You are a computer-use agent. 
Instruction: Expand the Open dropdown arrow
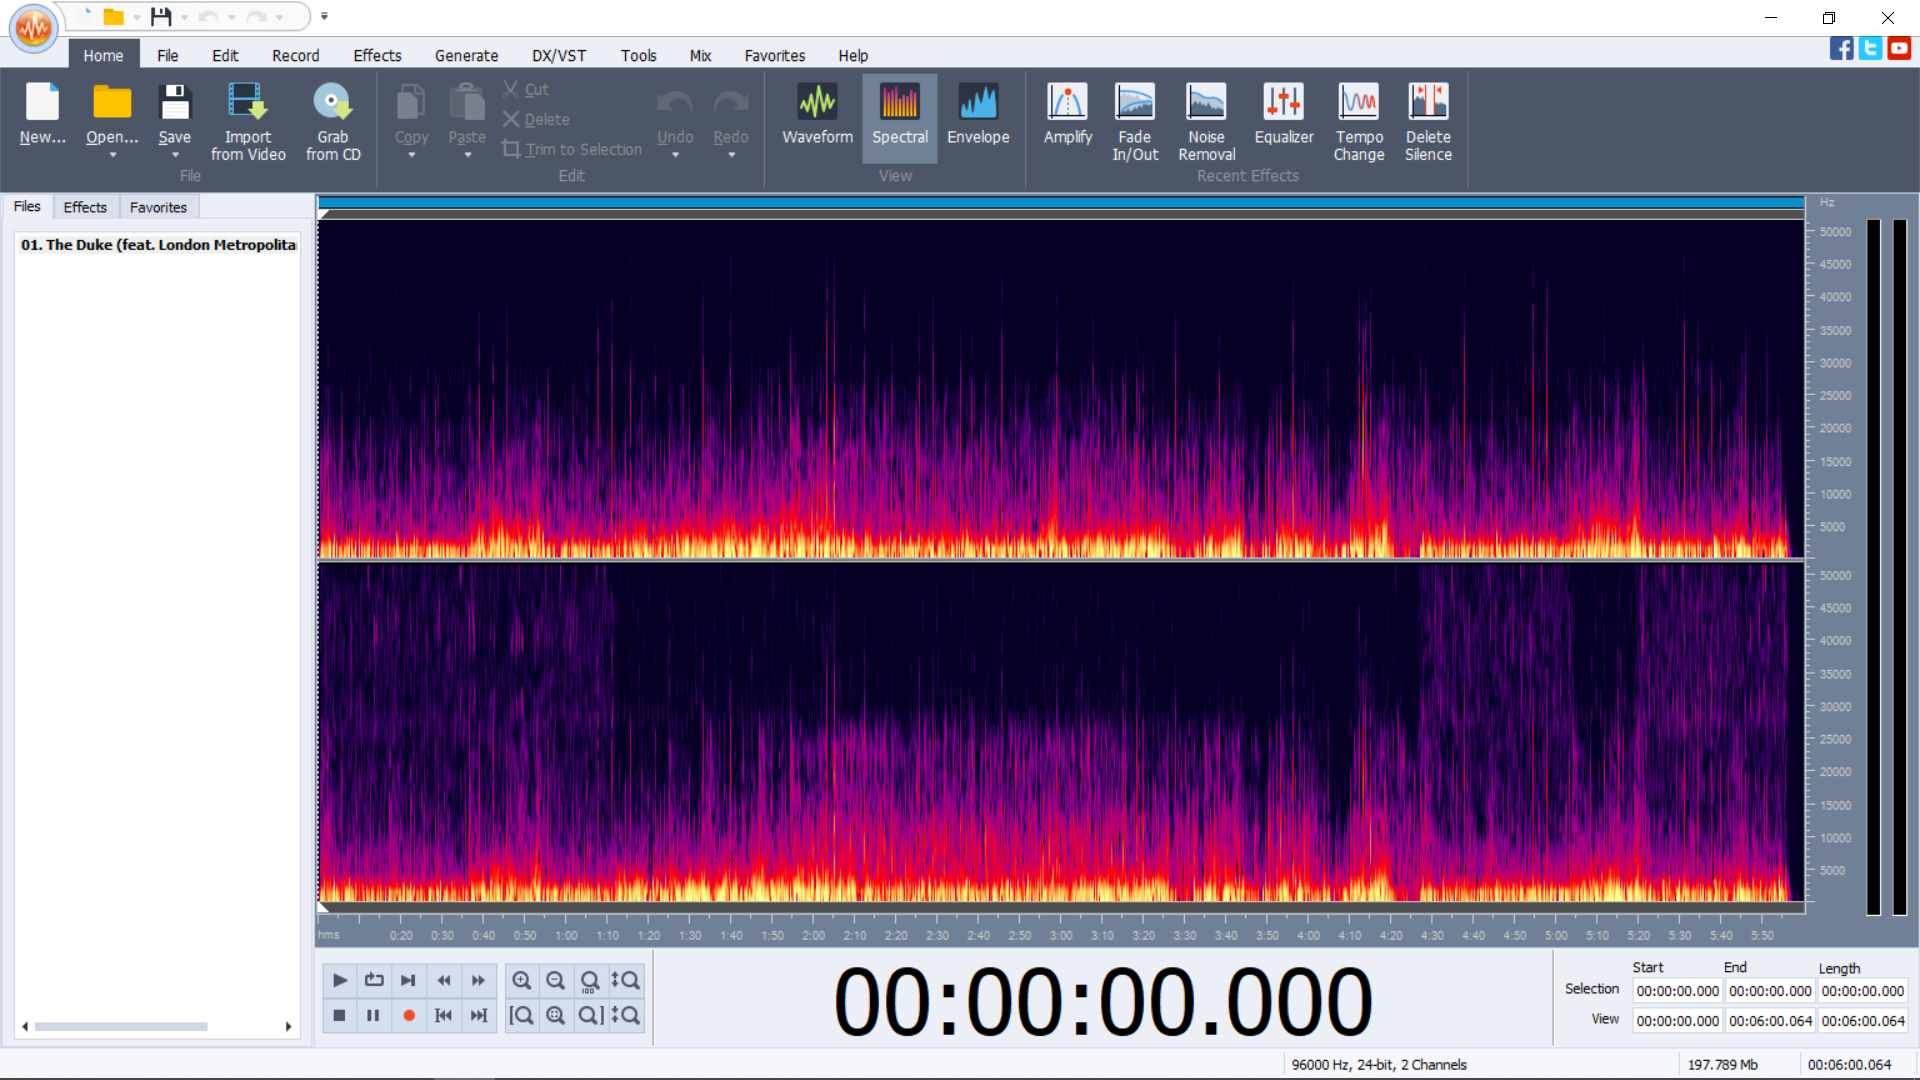[112, 155]
